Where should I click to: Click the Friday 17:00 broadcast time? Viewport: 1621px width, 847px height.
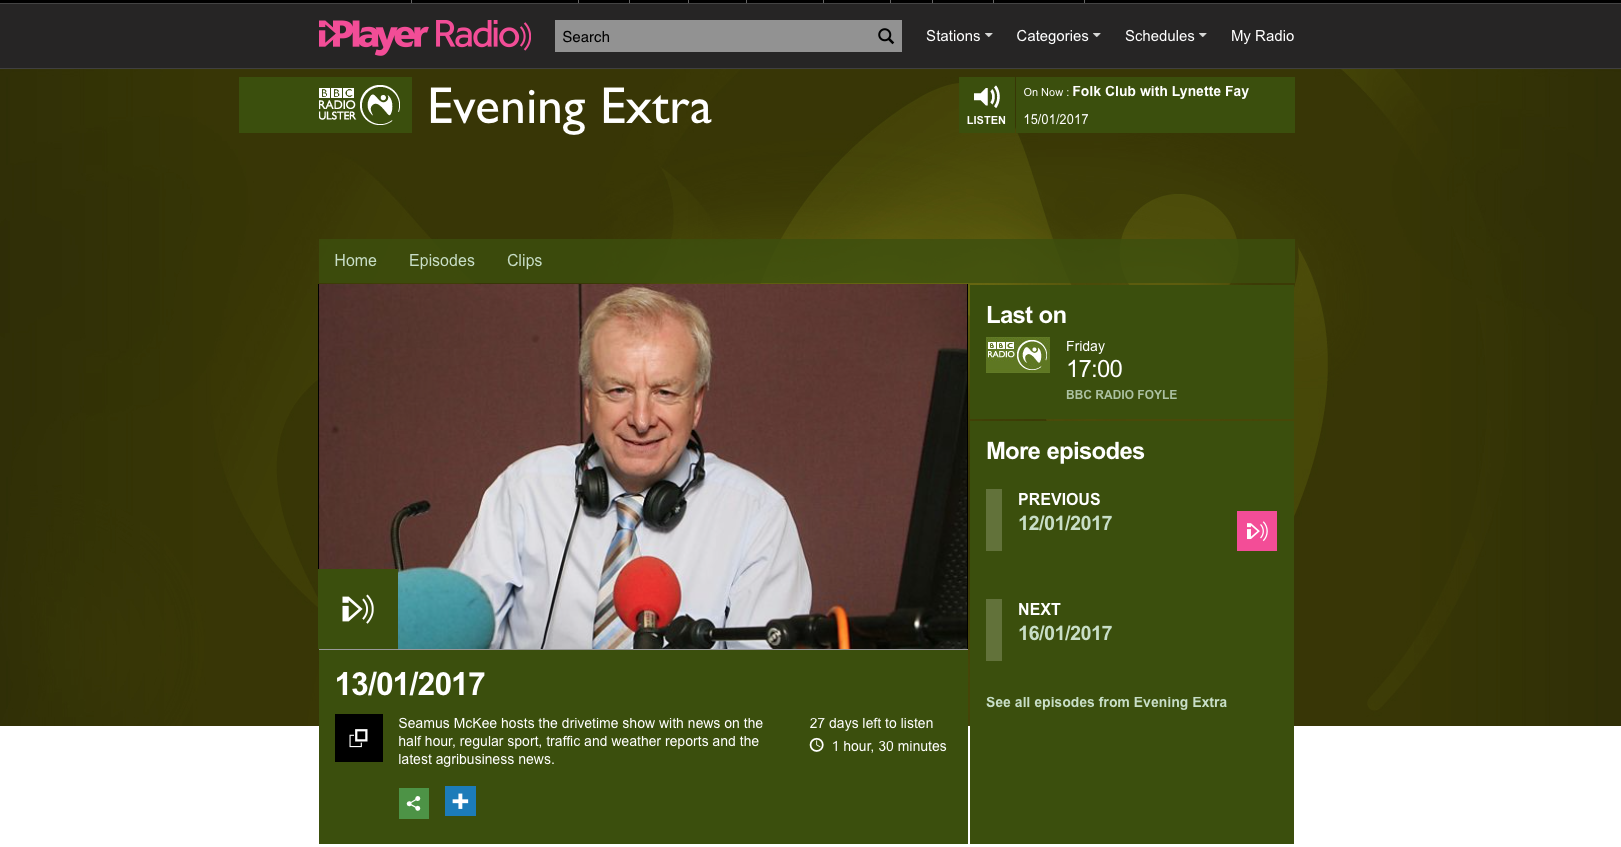pyautogui.click(x=1094, y=360)
